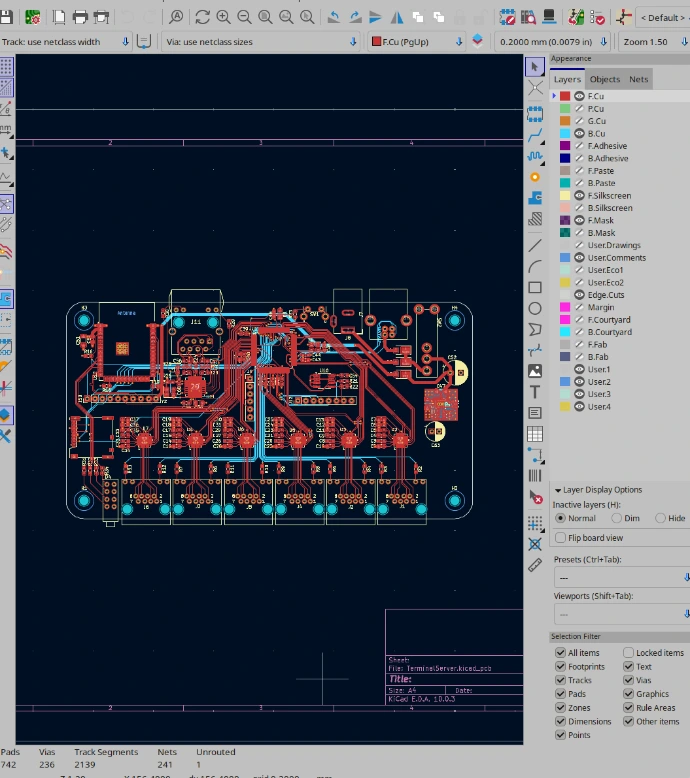Select the Dim inactive layers option

[617, 518]
